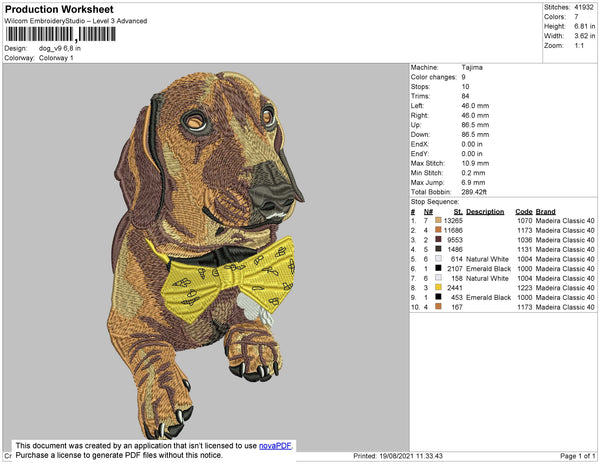Screen dimensions: 600x464
Task: Select the black swatch for stop 6
Action: [x=439, y=268]
